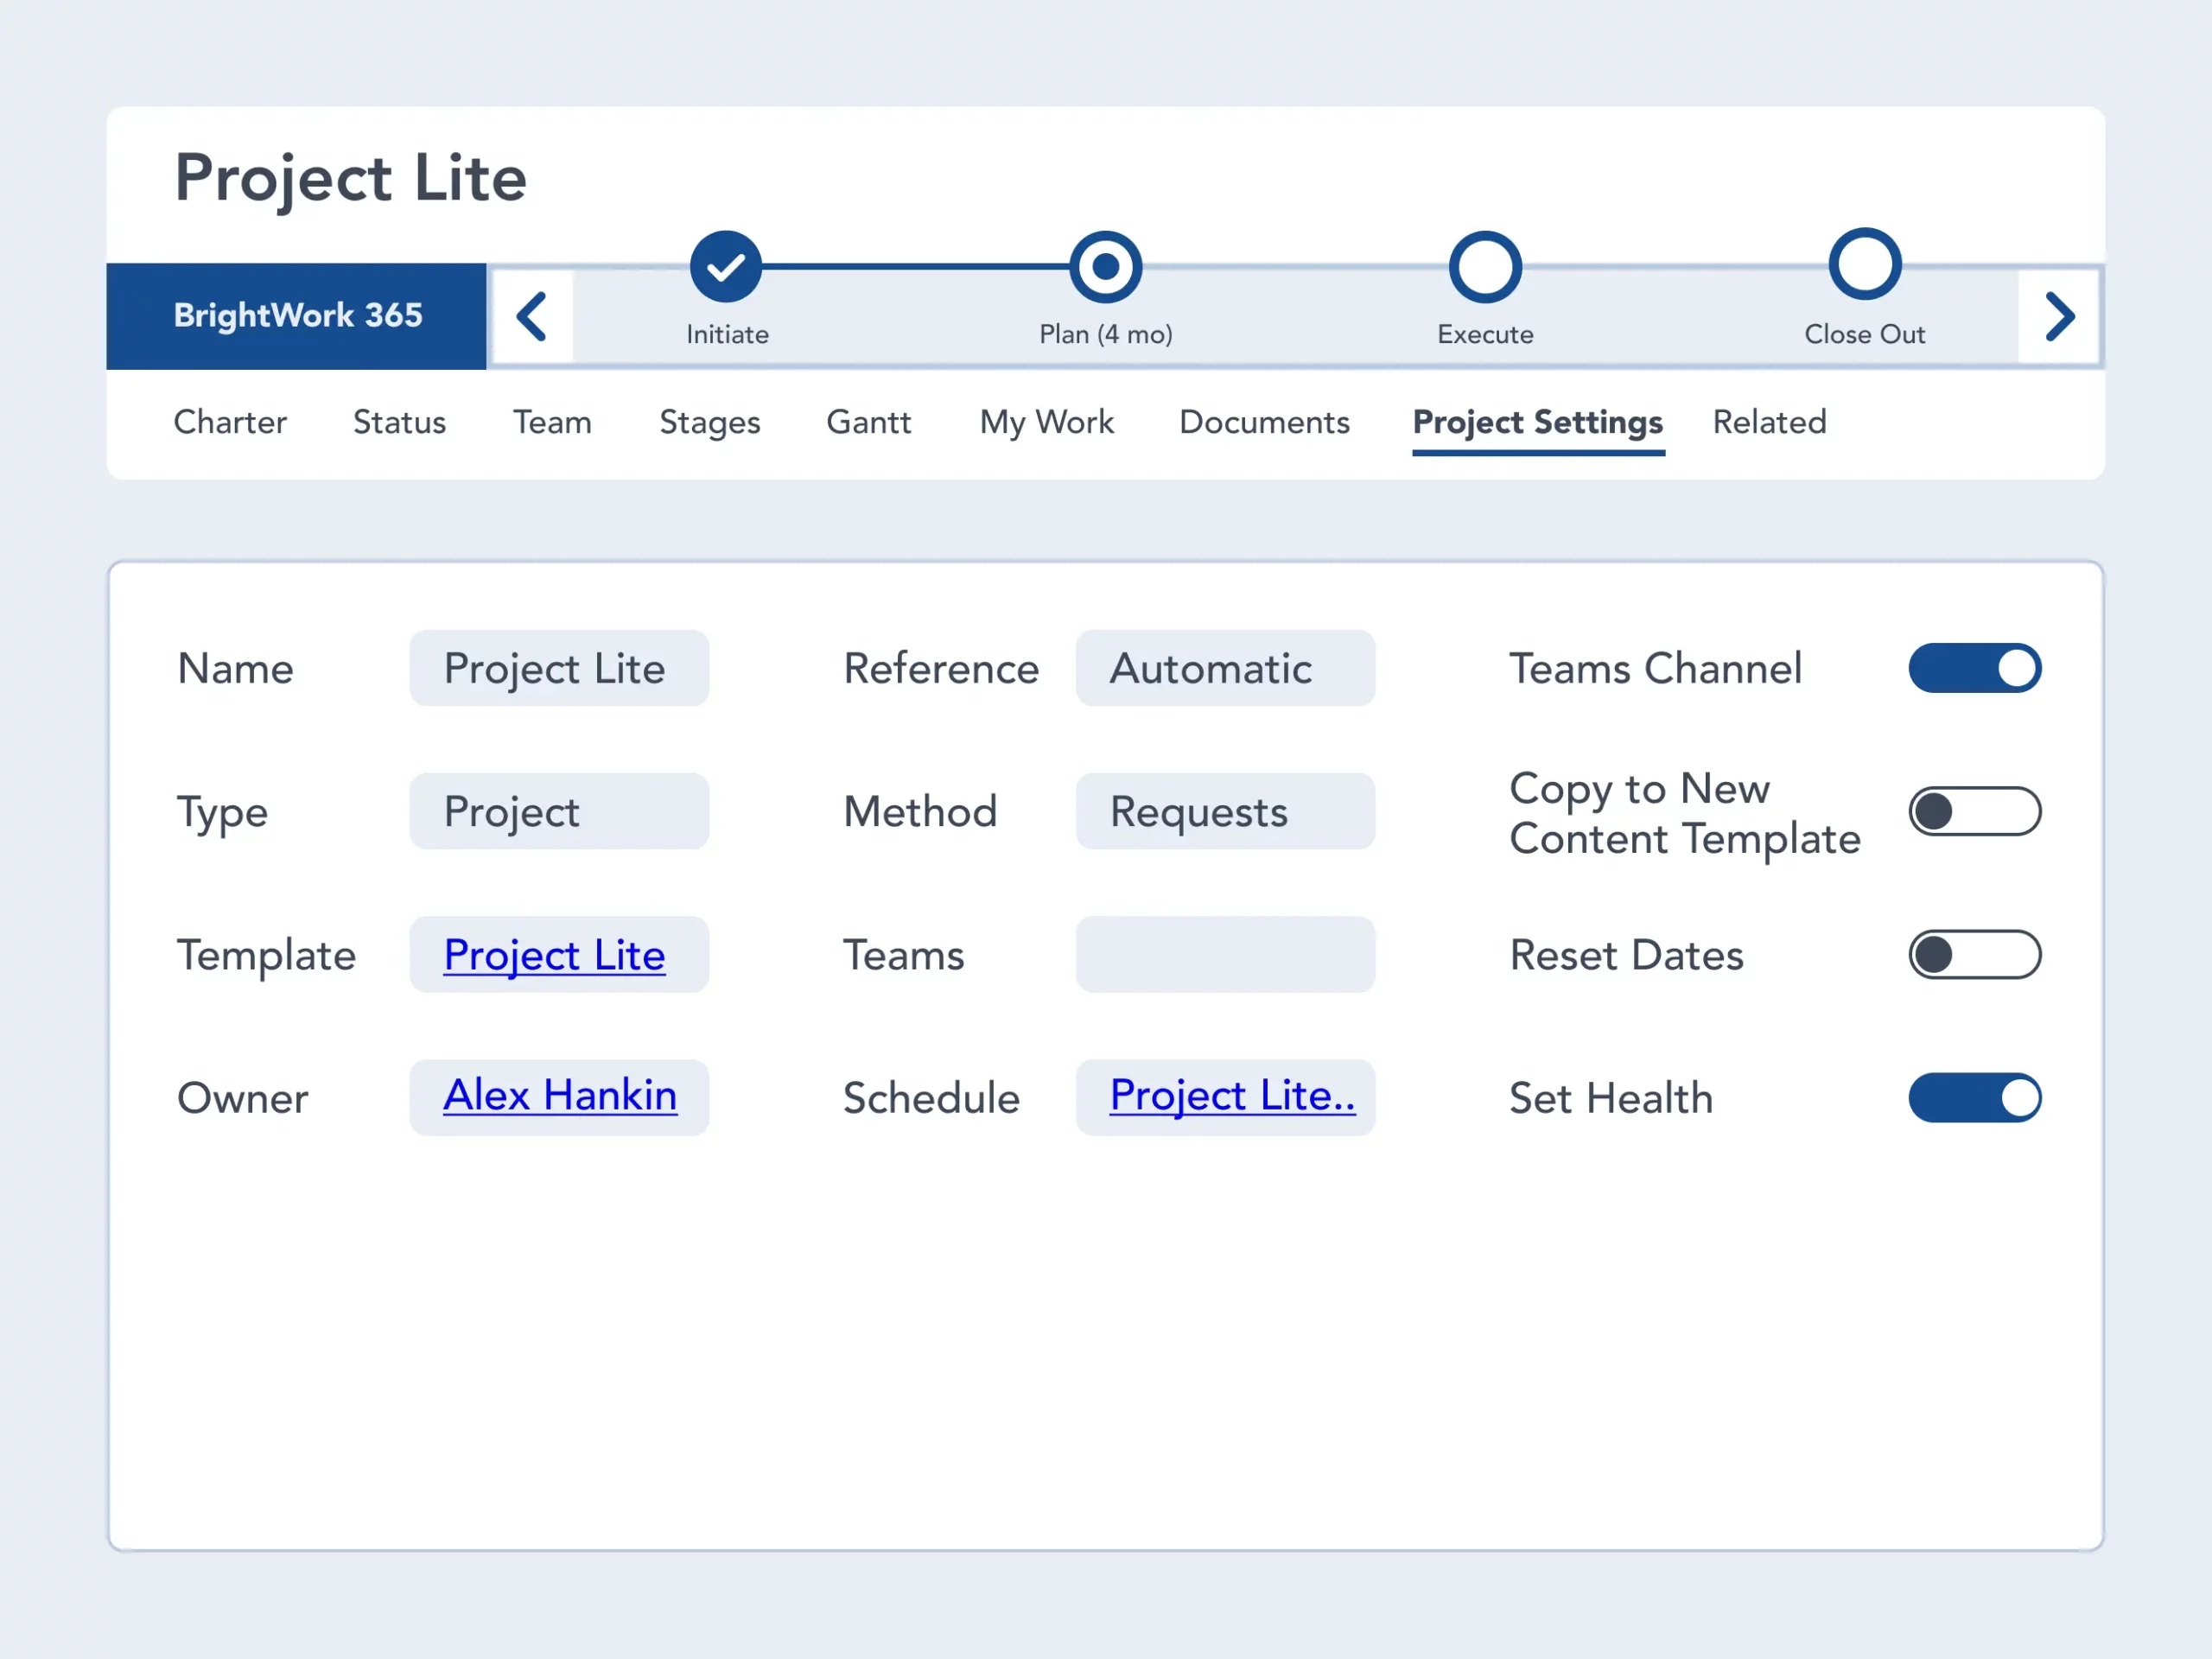Toggle the Teams Channel switch off
The image size is (2212, 1659).
tap(1974, 668)
